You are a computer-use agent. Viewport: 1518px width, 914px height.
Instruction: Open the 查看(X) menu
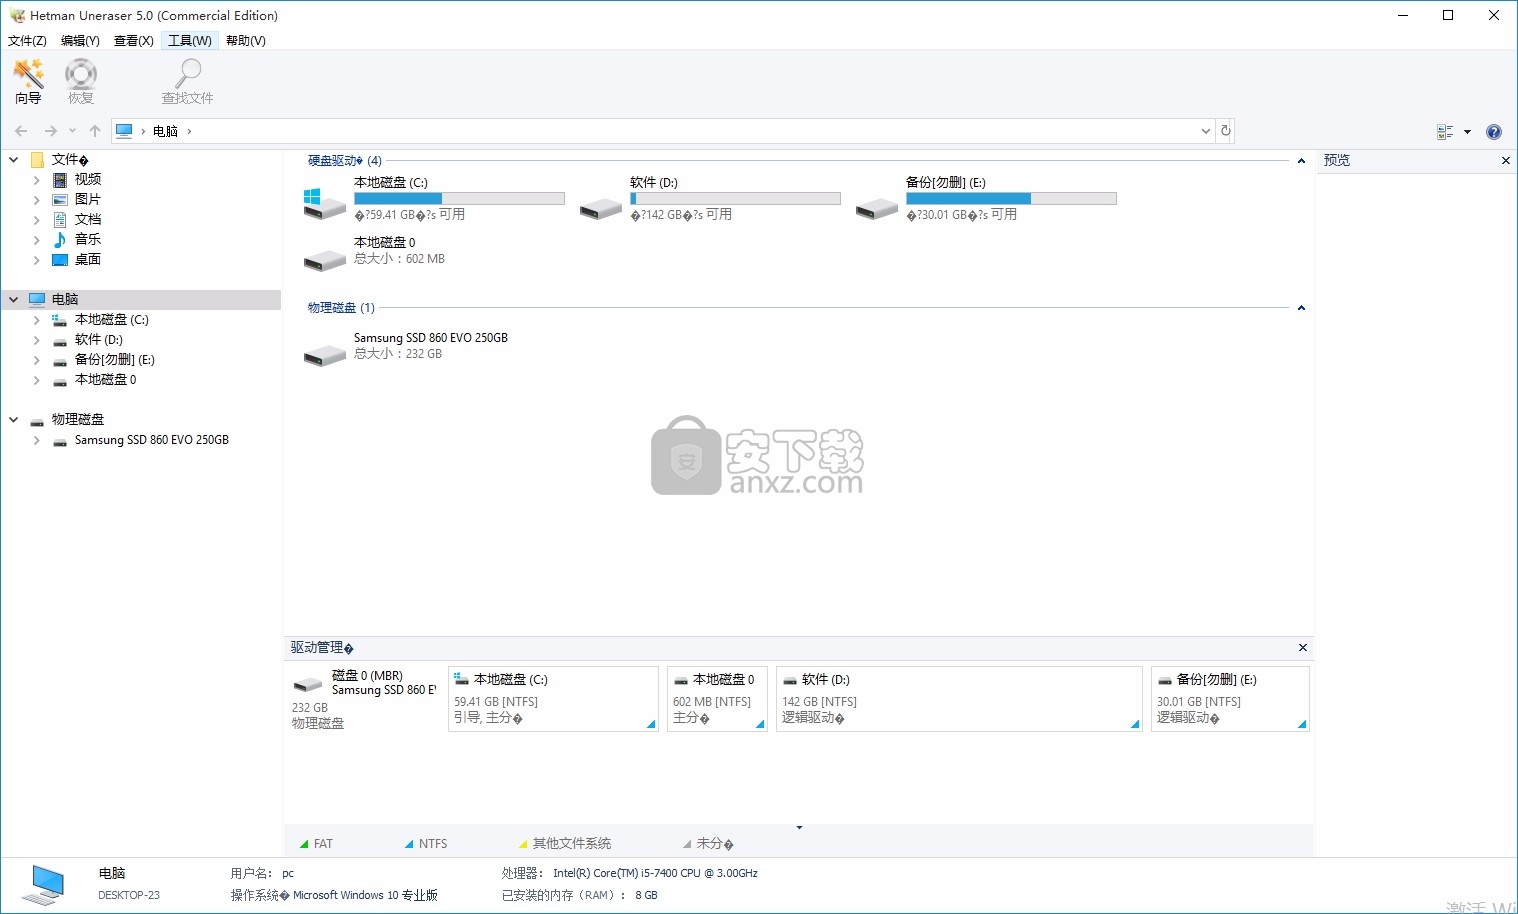click(134, 40)
